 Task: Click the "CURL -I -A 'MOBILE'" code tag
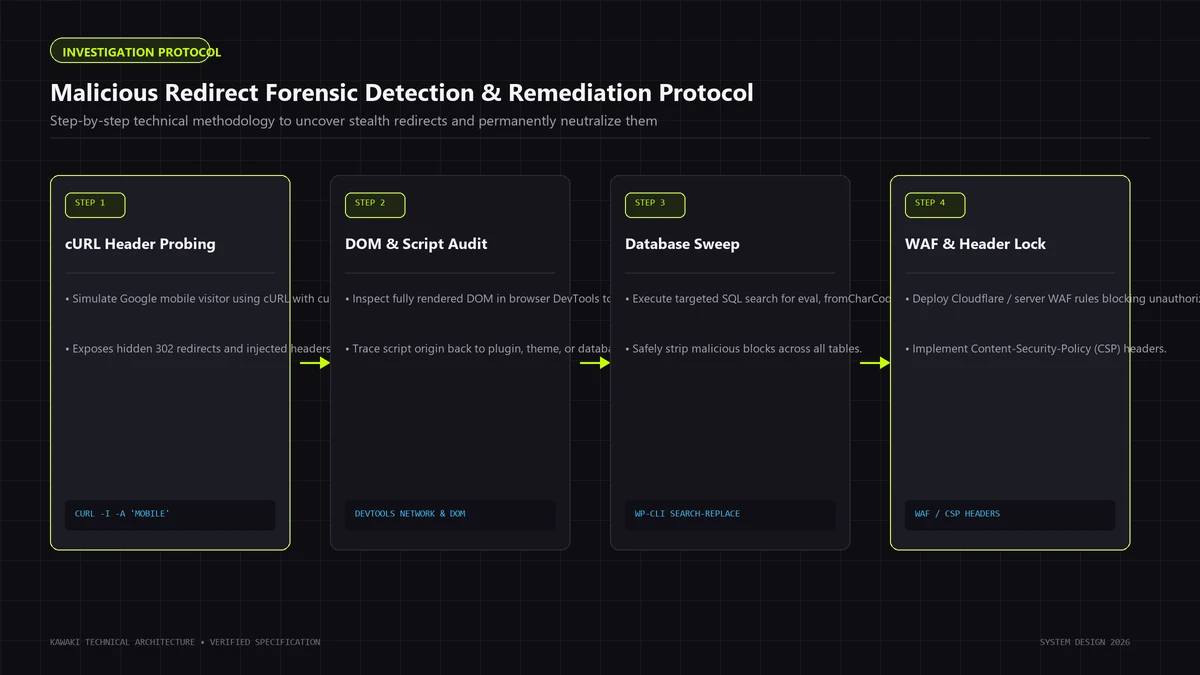170,514
